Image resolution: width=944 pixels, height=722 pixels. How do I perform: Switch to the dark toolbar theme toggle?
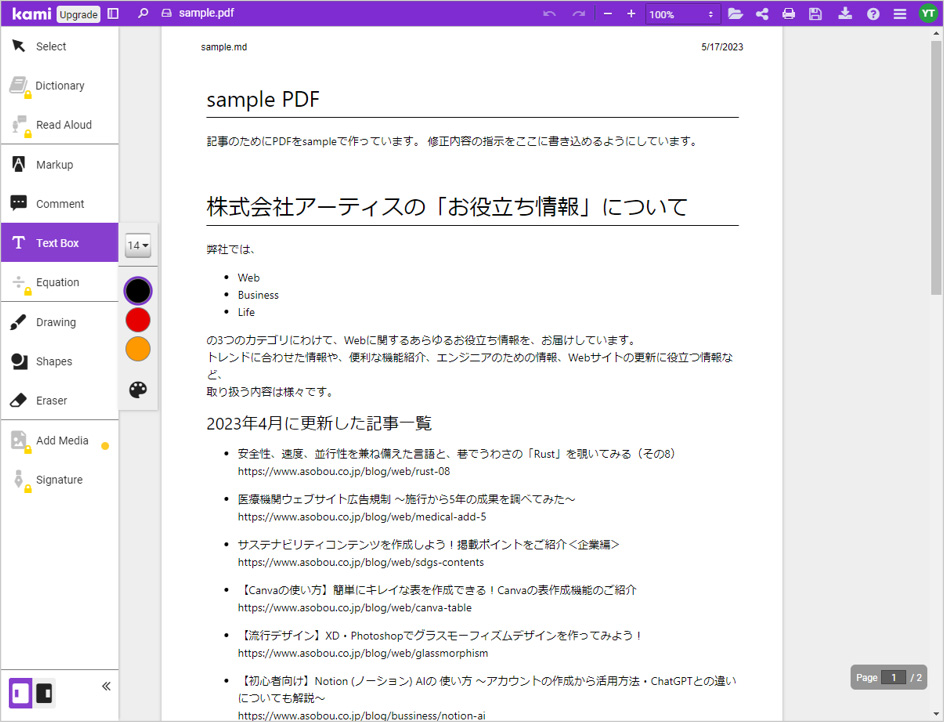44,693
